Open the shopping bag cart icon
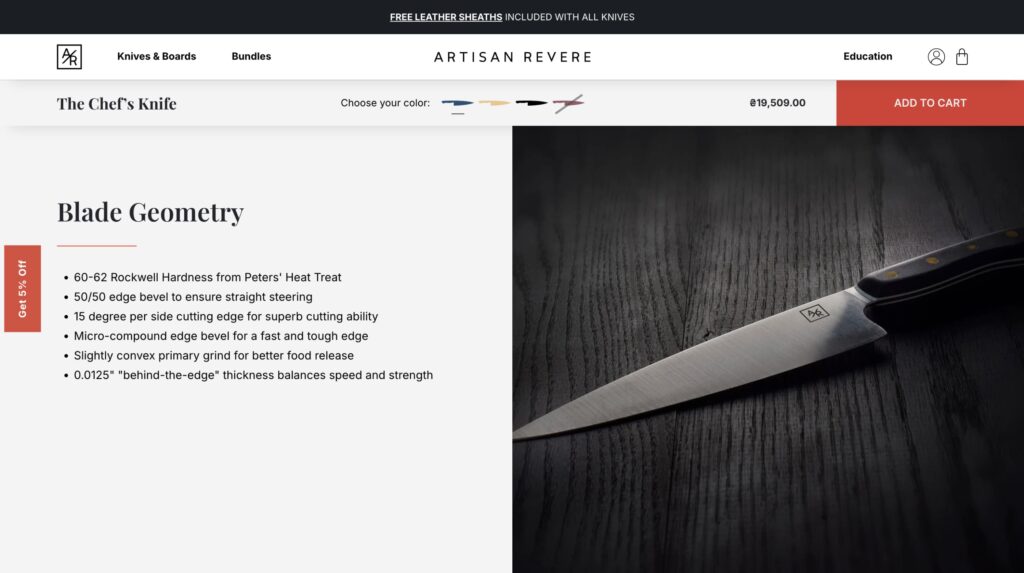 point(962,57)
